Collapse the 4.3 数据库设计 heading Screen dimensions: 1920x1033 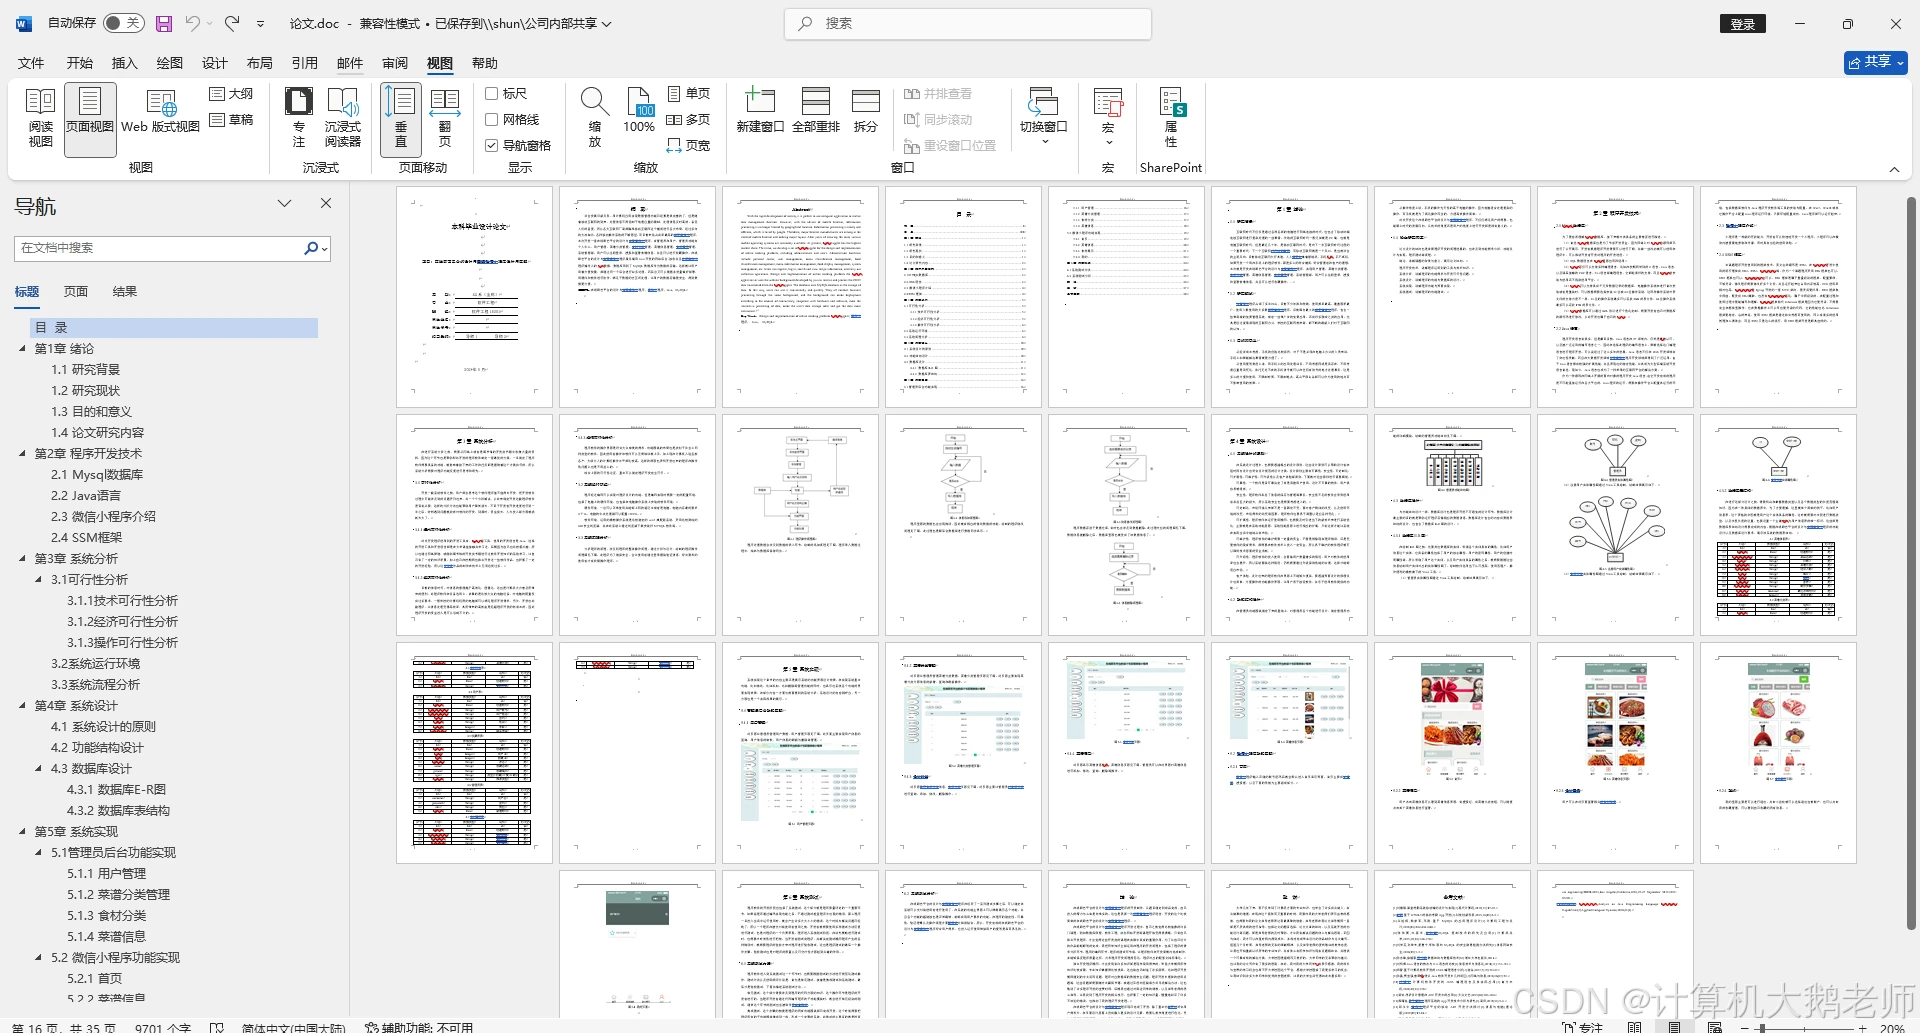[39, 769]
